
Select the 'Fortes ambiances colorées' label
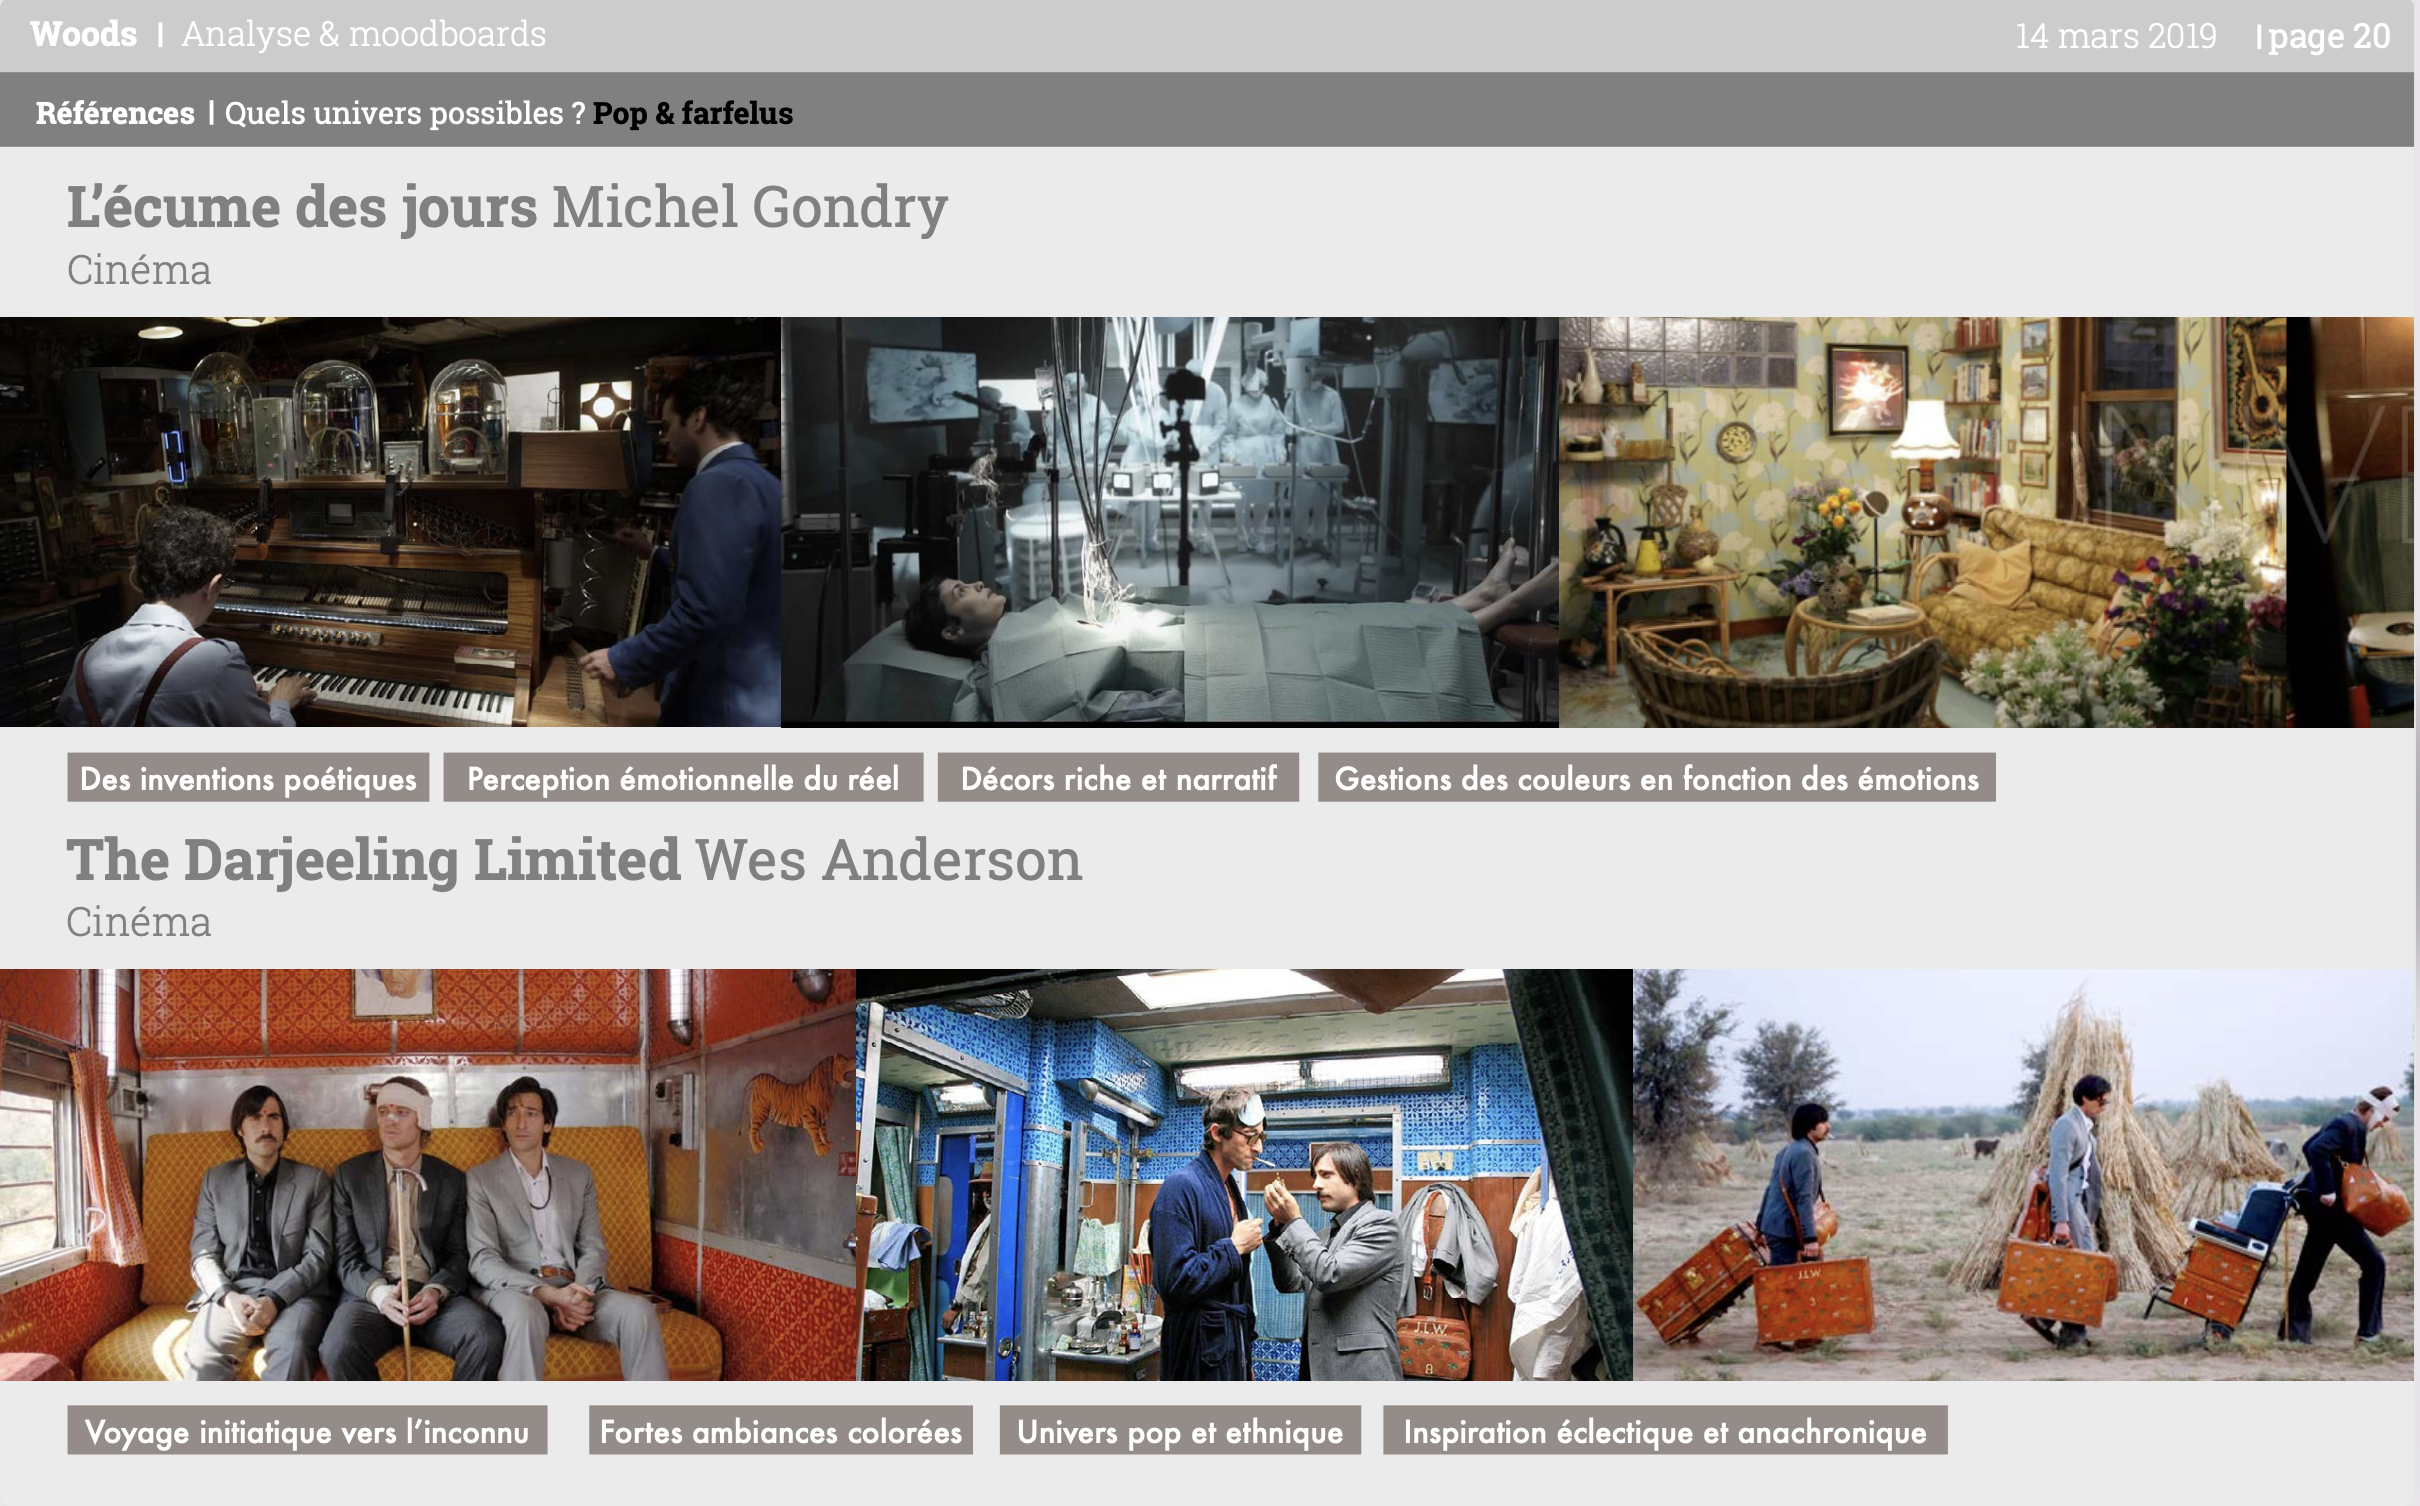point(780,1431)
